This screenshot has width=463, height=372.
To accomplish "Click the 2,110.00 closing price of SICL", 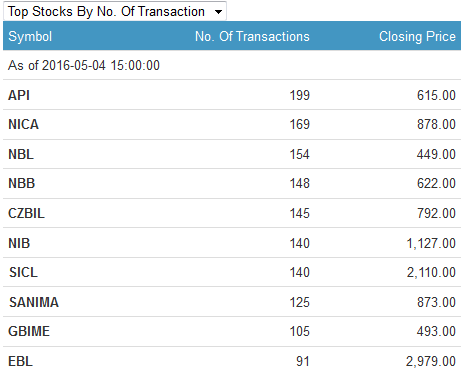I will coord(431,273).
